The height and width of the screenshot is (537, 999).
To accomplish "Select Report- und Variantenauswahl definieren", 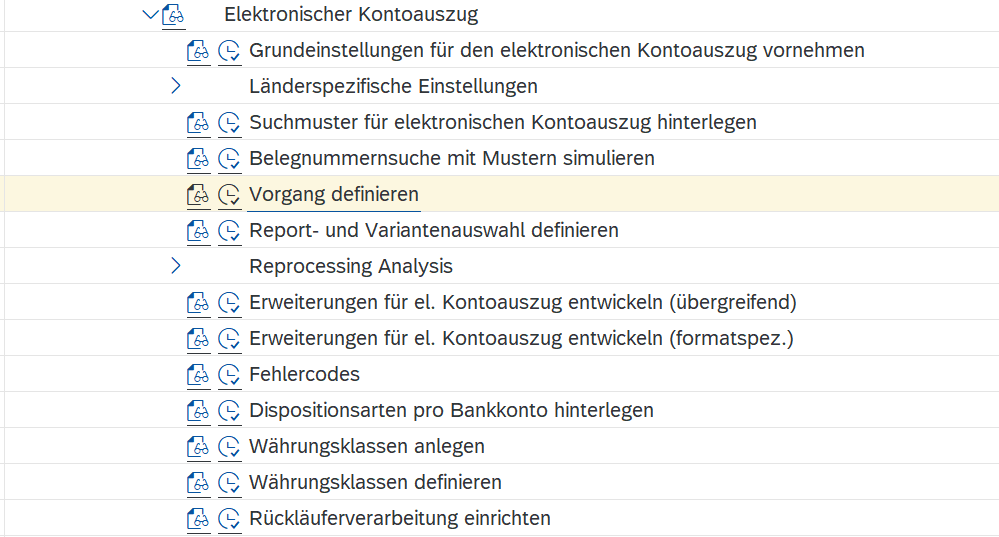I will coord(434,230).
